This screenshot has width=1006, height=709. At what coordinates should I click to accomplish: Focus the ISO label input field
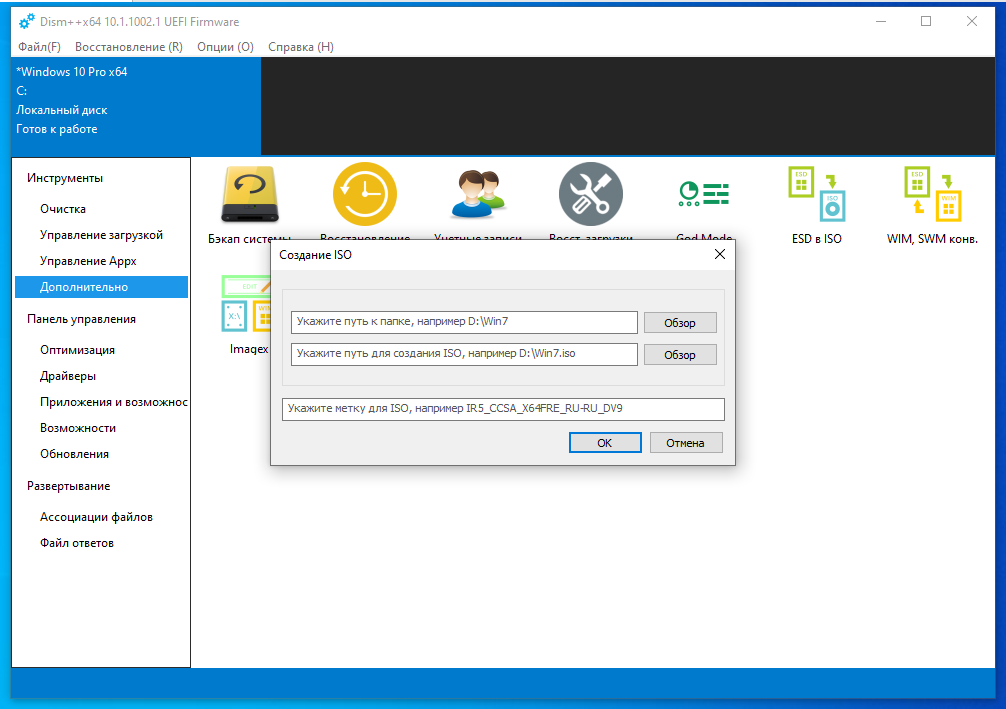pos(503,409)
